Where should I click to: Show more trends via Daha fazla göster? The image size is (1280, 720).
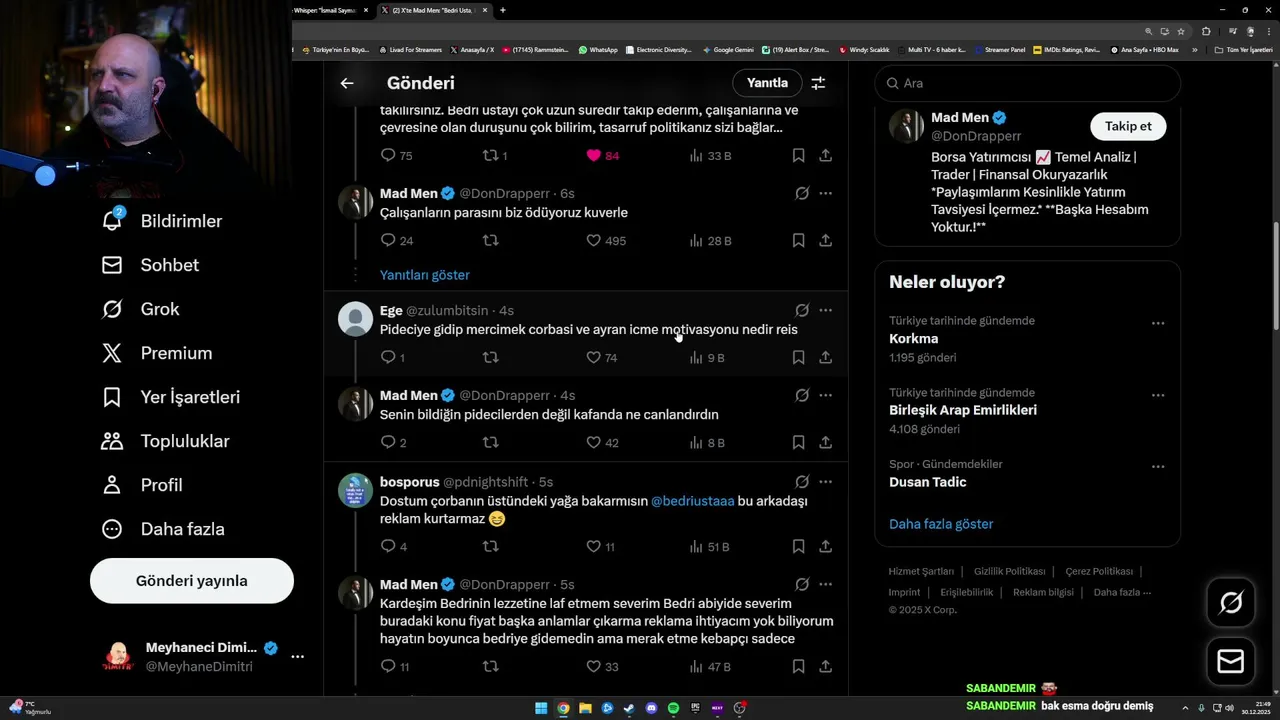coord(941,524)
